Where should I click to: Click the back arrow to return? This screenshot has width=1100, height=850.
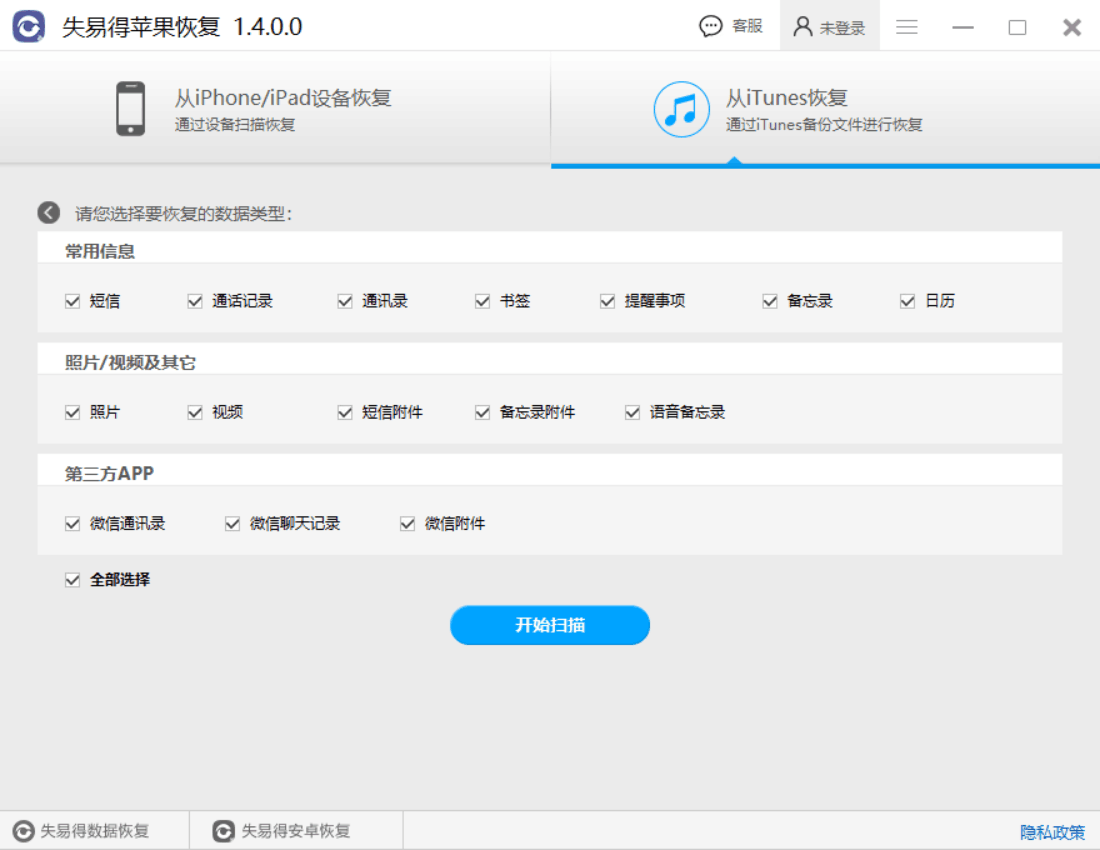coord(47,211)
